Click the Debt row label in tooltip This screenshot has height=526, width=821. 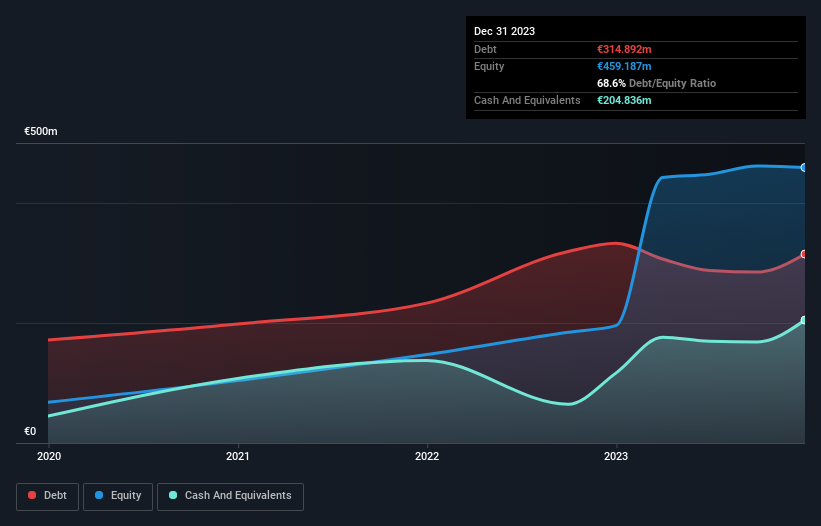tap(485, 49)
